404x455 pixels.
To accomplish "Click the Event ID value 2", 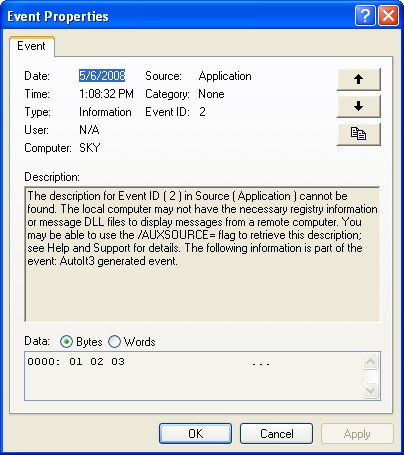I will coord(202,112).
